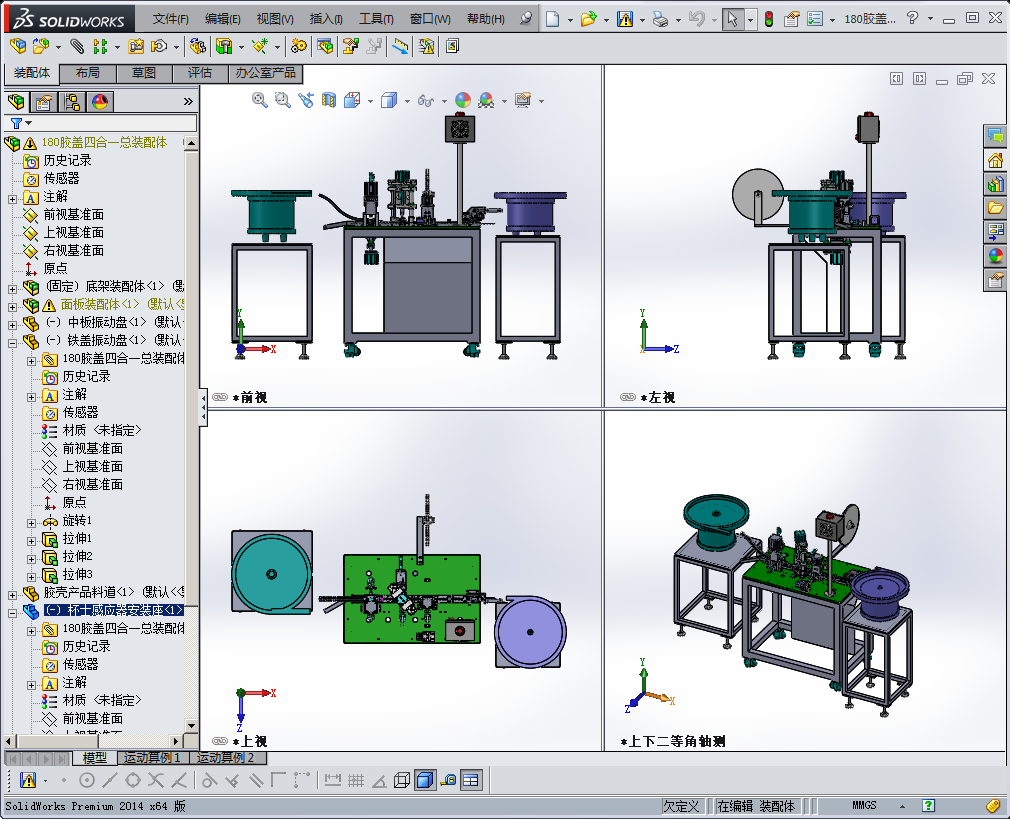Click the Previous View icon

[306, 100]
